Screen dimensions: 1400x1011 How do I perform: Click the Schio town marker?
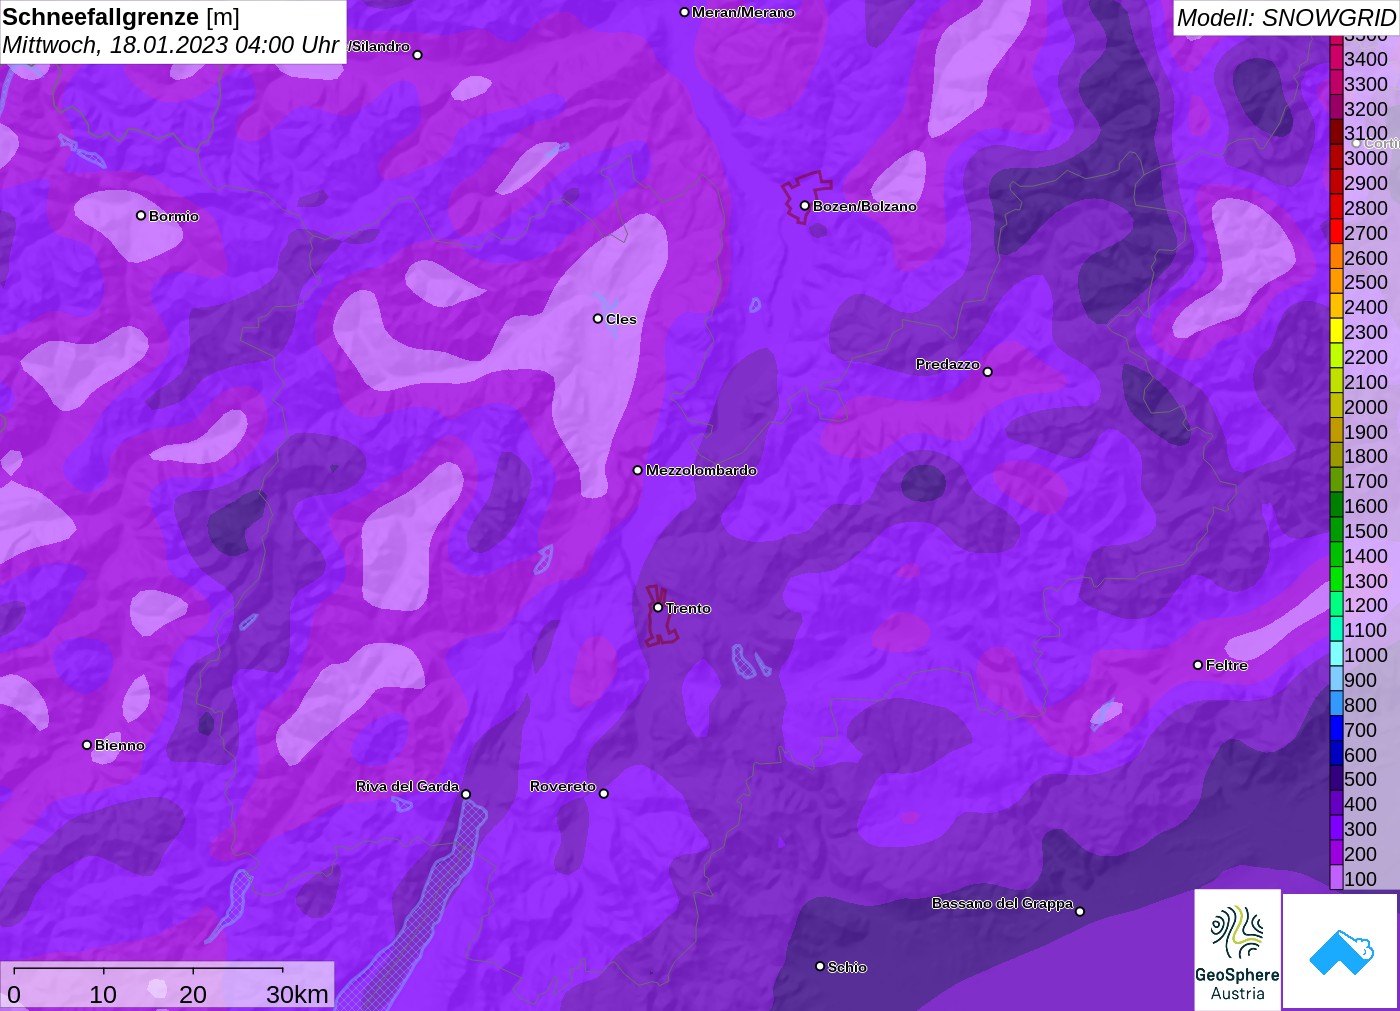click(x=820, y=966)
